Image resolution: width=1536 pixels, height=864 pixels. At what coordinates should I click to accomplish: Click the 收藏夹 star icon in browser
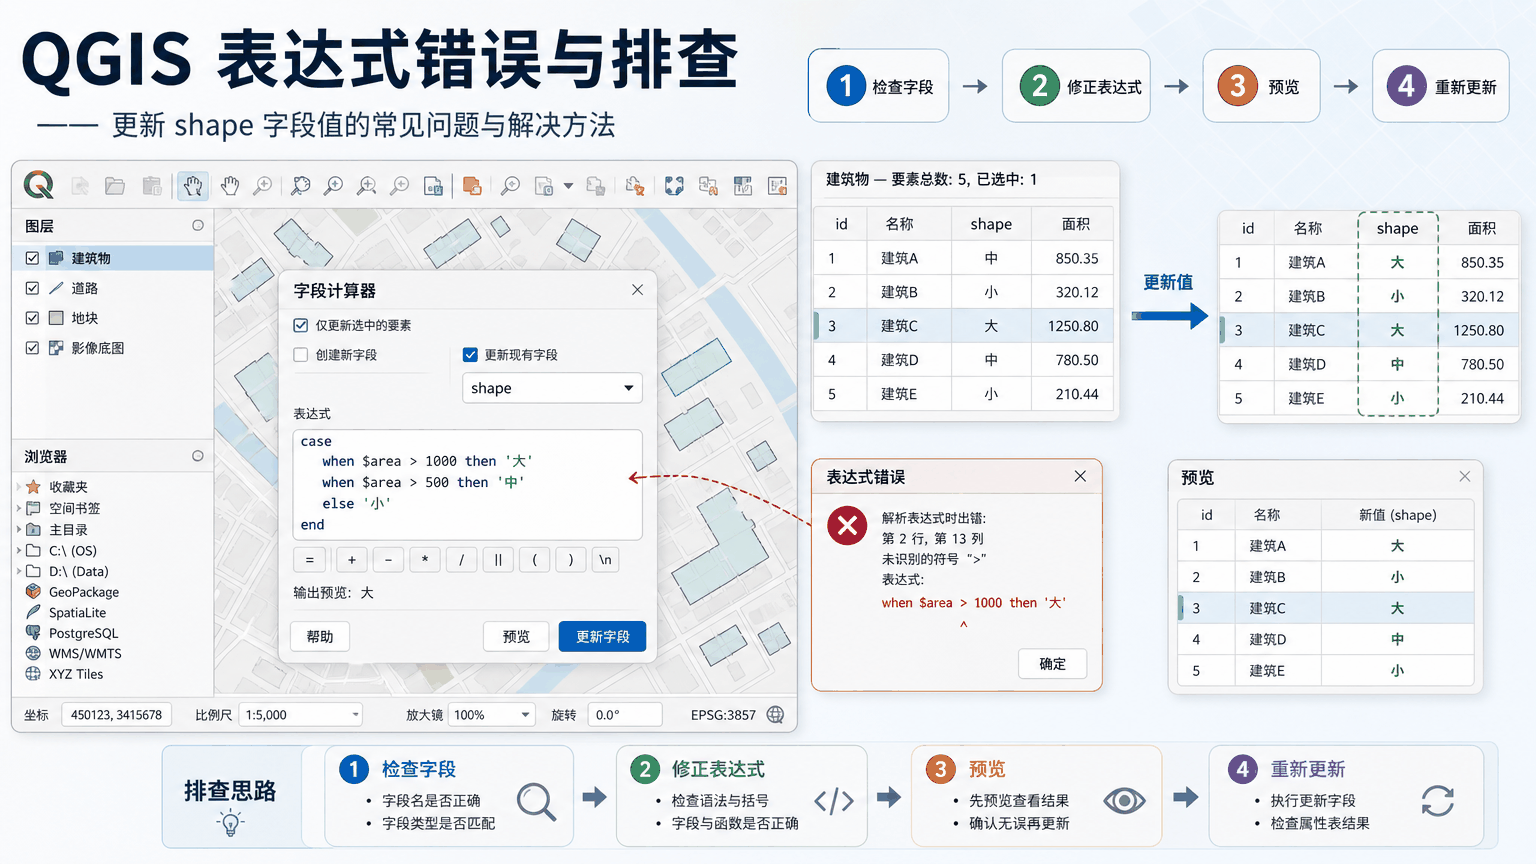pyautogui.click(x=33, y=487)
